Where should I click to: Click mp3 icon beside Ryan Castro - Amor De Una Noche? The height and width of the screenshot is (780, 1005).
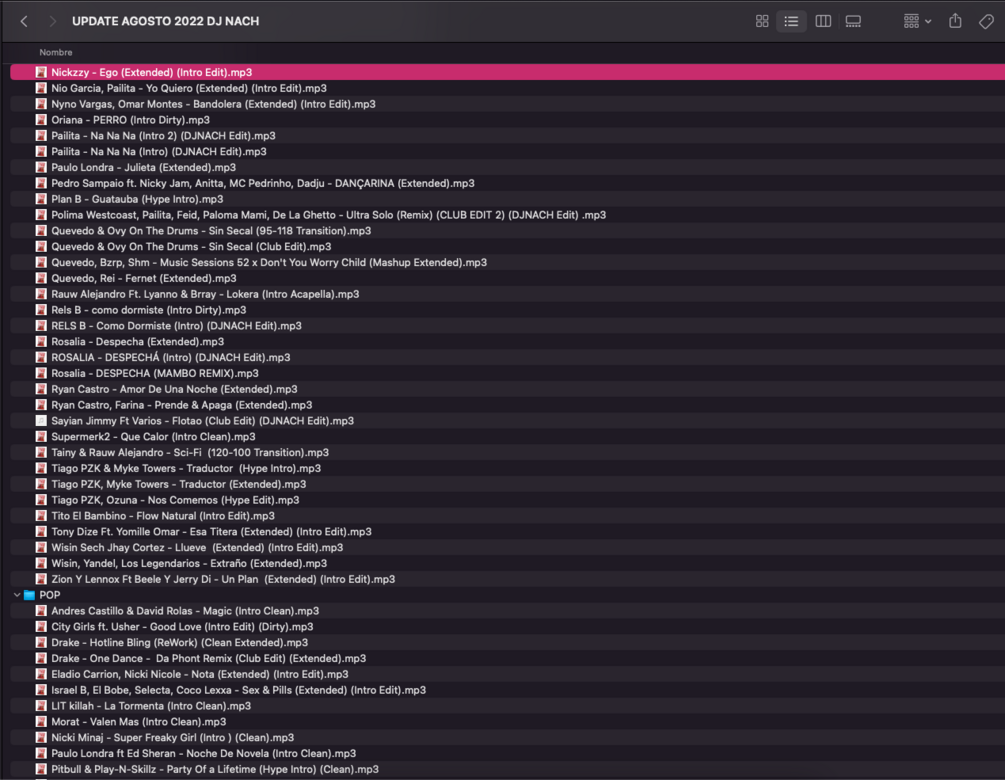(41, 389)
